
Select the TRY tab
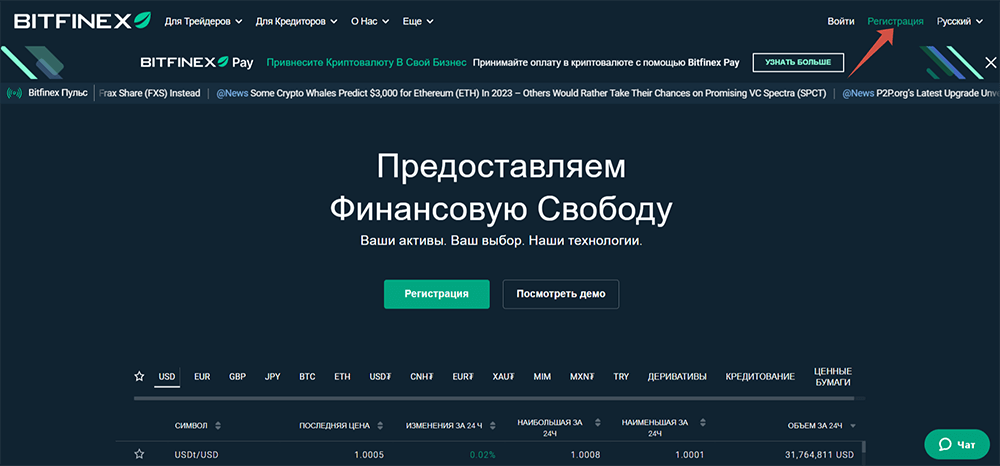pos(621,377)
